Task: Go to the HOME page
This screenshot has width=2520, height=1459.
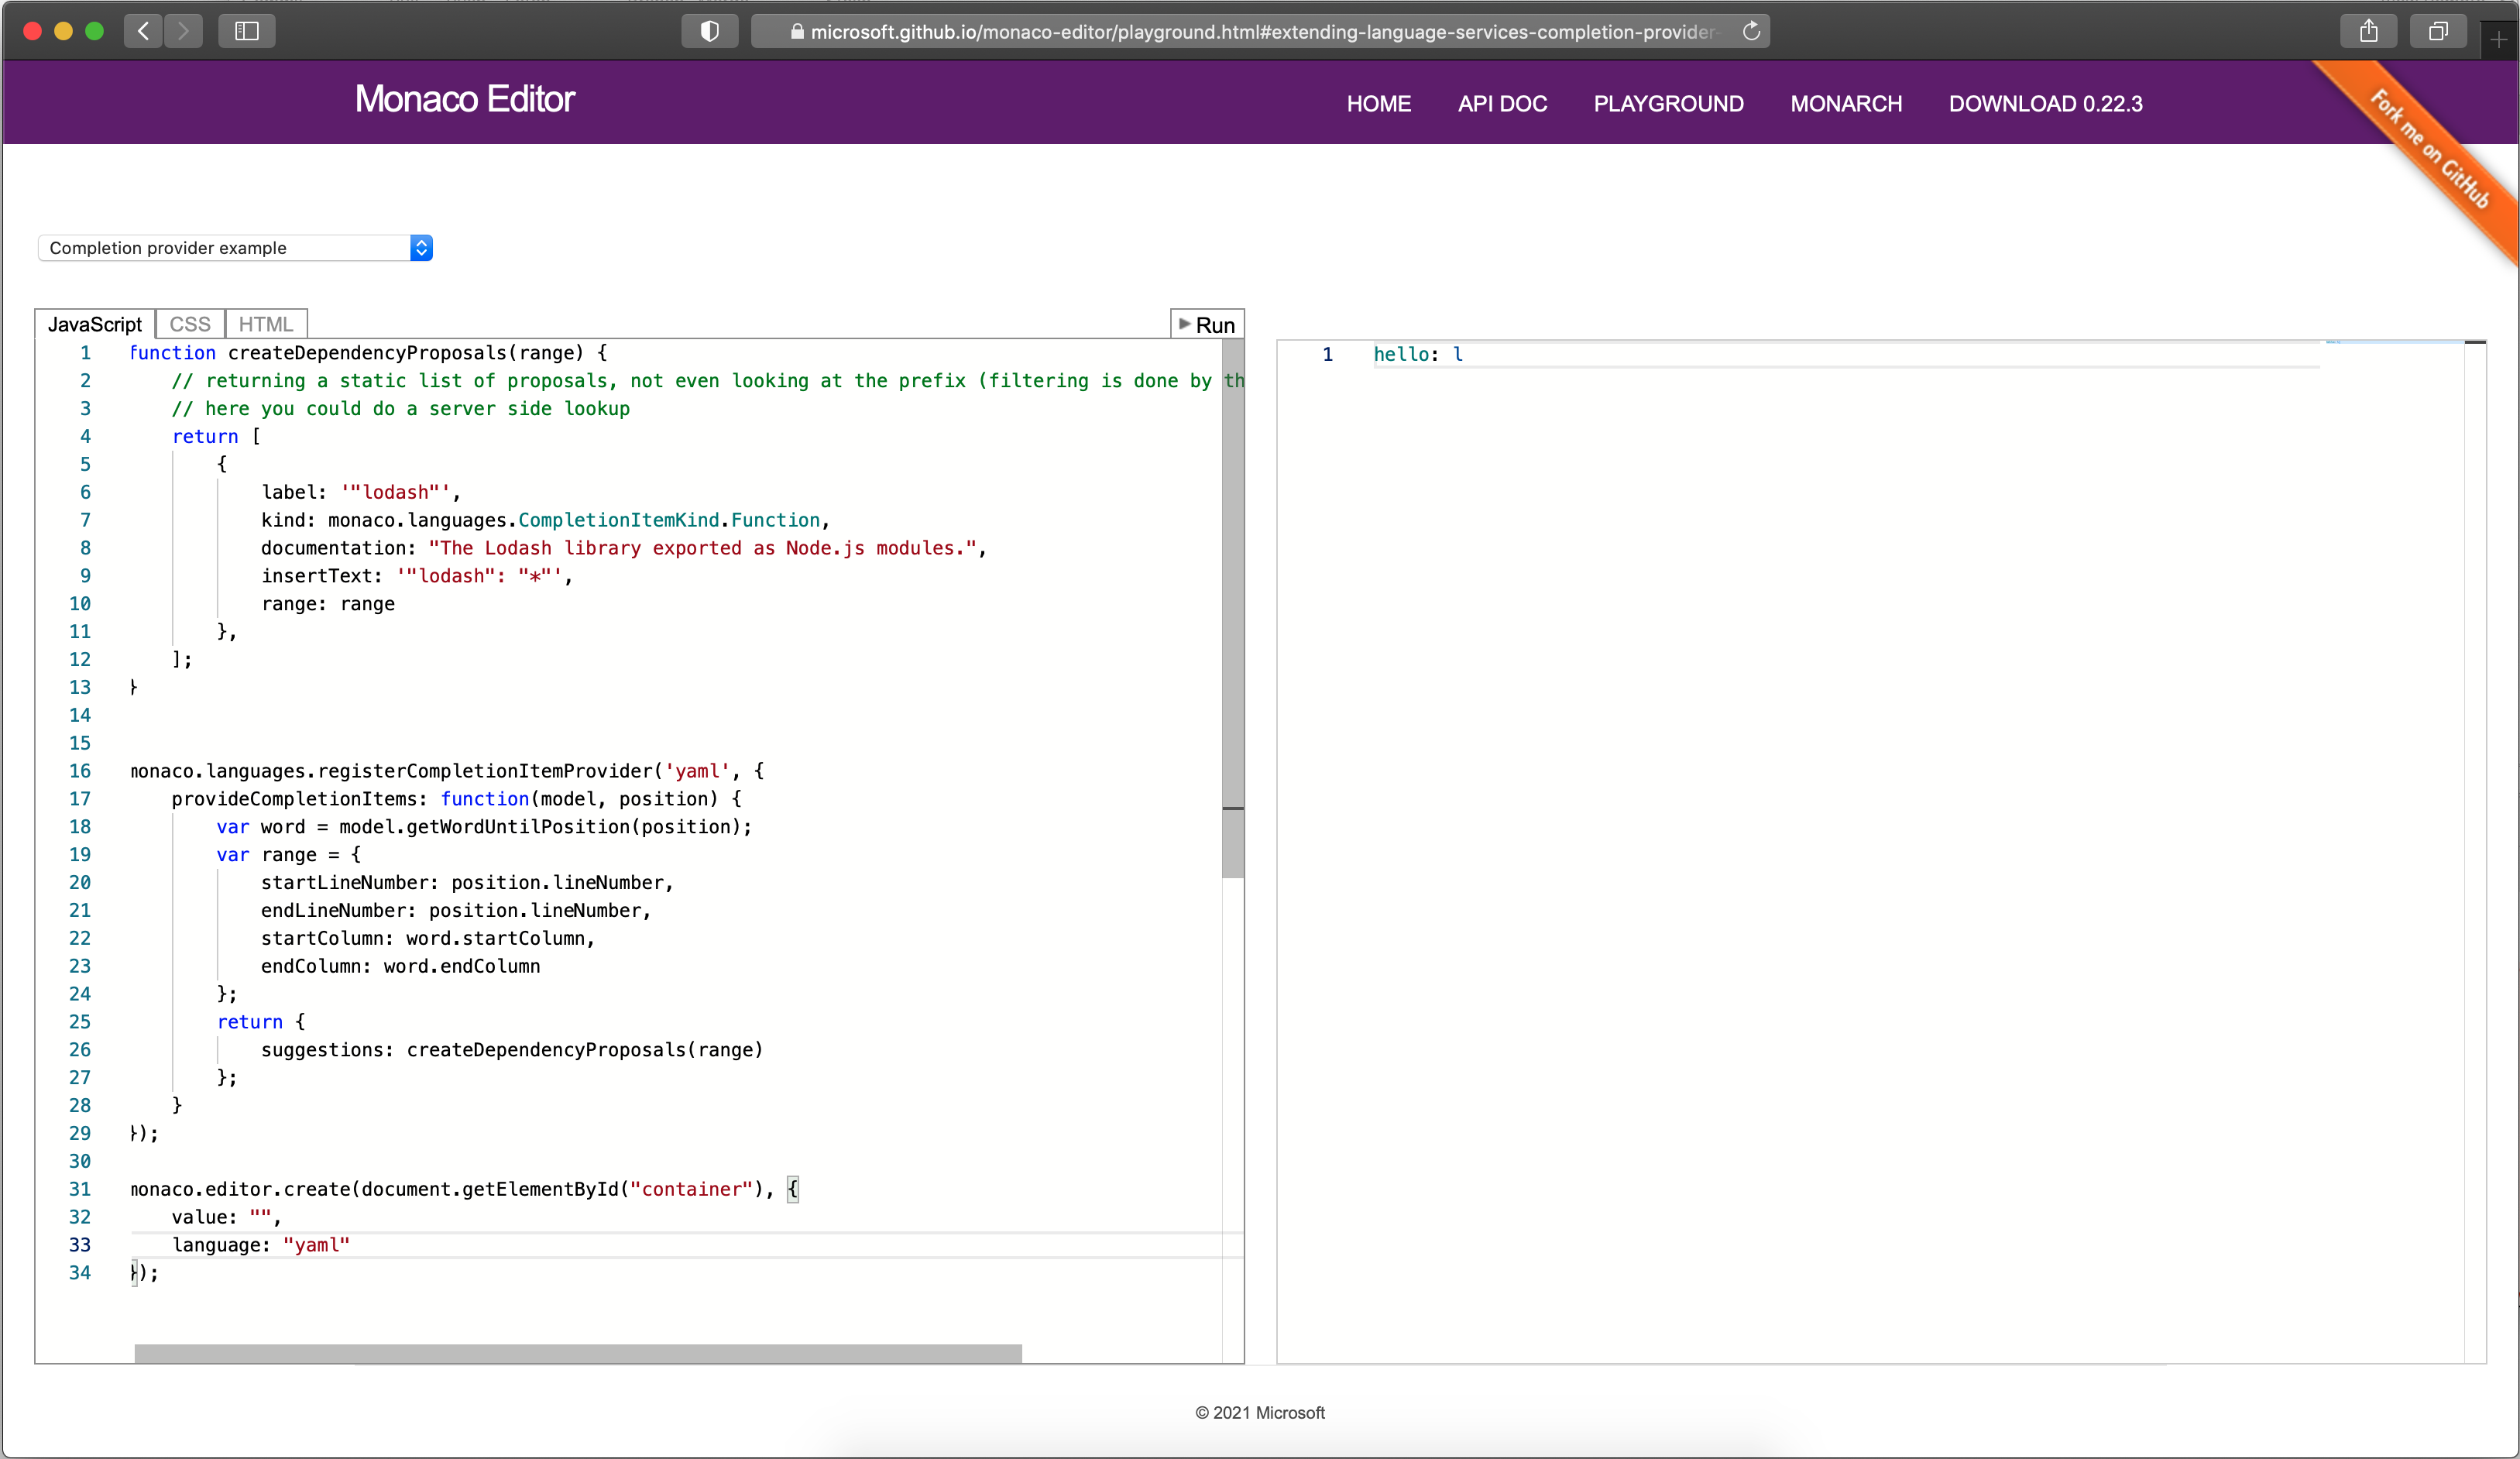Action: tap(1378, 103)
